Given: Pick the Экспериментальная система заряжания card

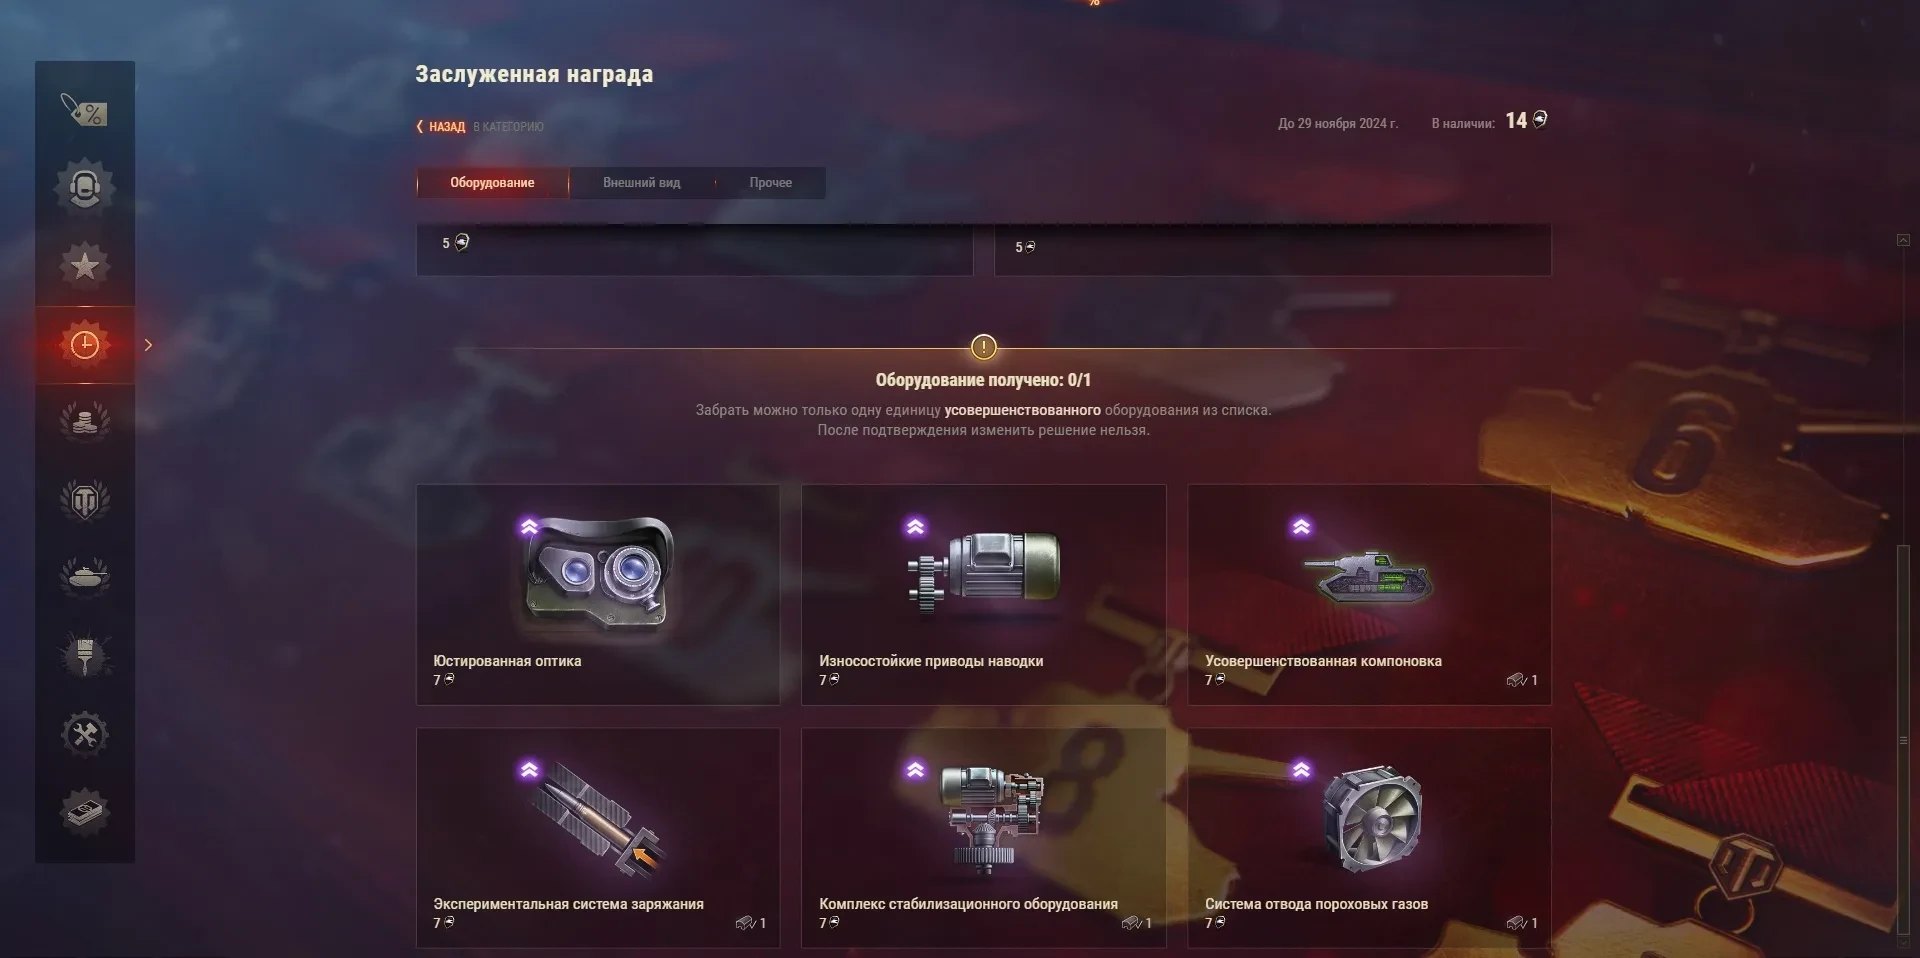Looking at the screenshot, I should click(x=598, y=838).
